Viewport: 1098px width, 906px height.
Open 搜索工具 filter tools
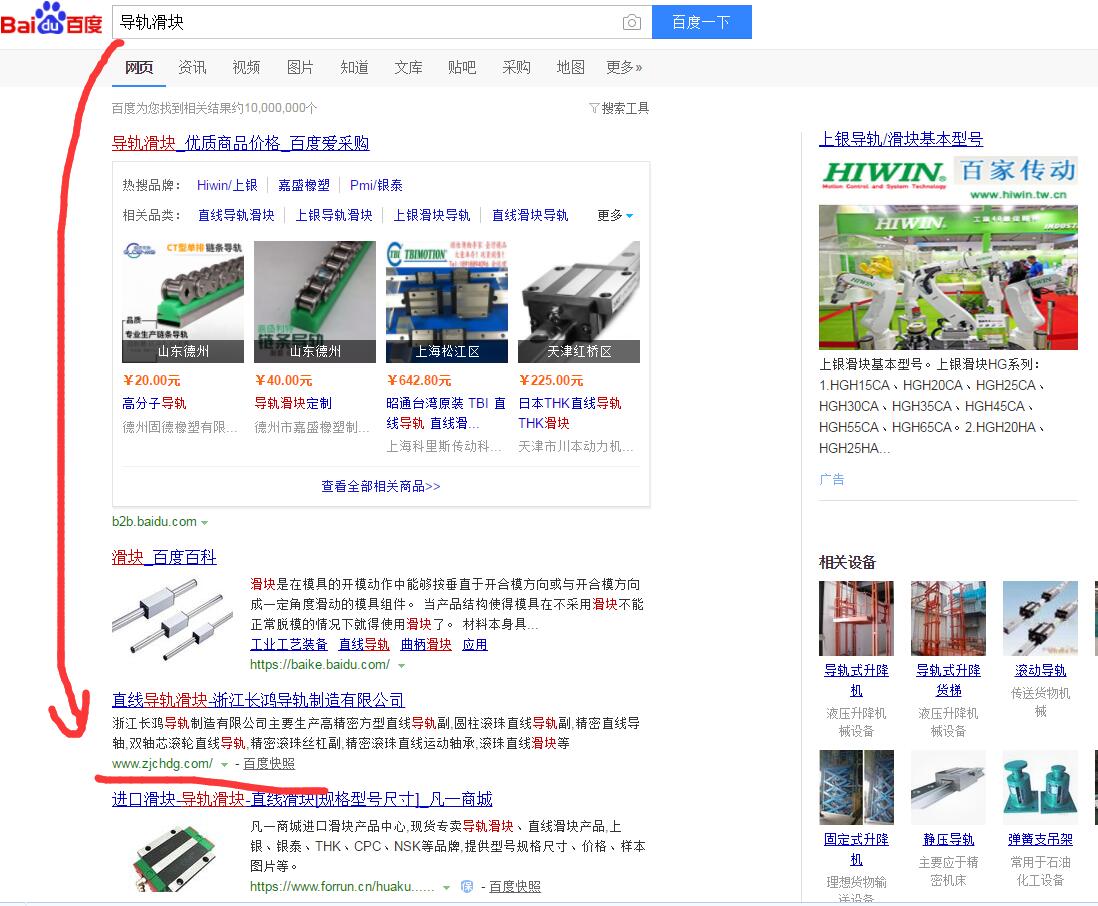619,108
